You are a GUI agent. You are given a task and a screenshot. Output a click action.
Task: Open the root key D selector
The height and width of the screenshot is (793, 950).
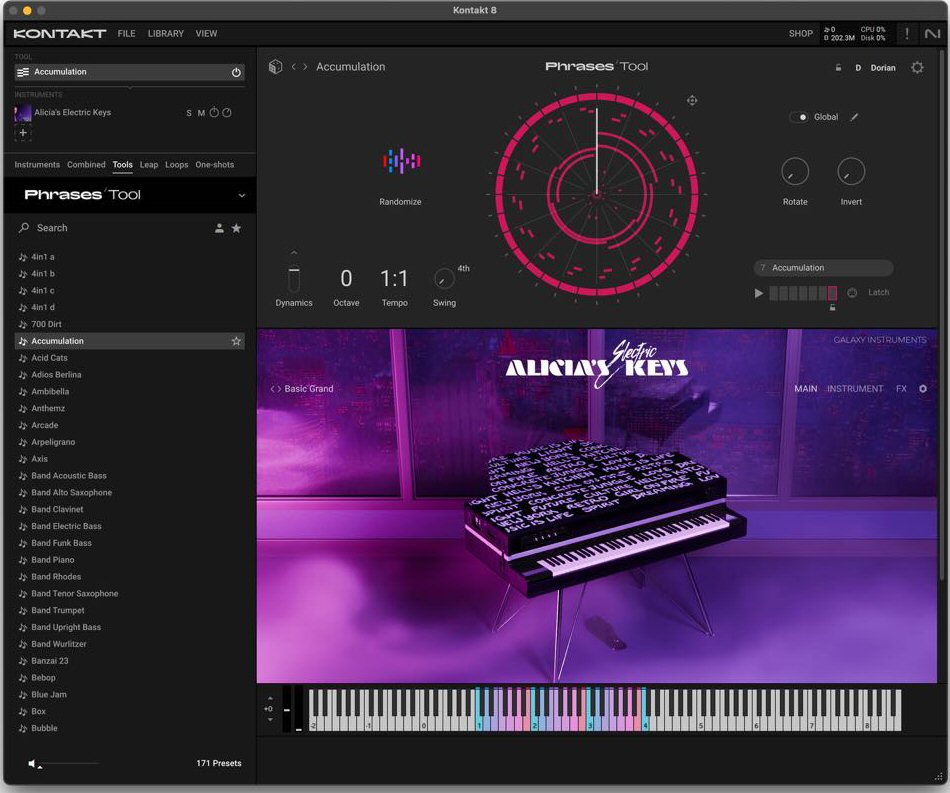tap(858, 68)
